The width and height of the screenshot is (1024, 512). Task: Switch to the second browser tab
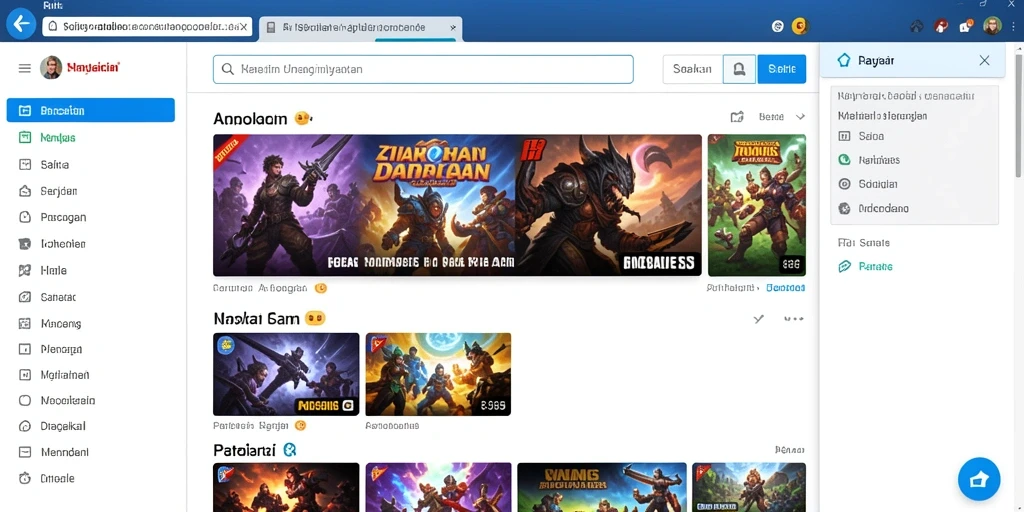coord(361,28)
